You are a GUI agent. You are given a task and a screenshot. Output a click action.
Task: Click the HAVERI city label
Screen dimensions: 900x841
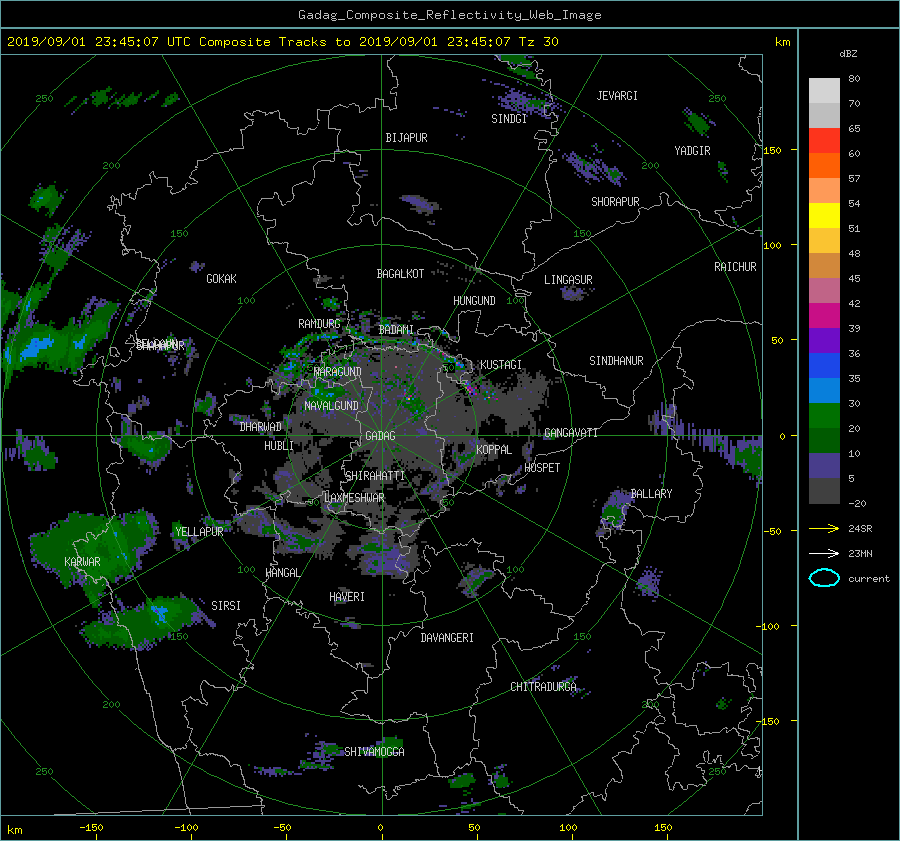[x=347, y=596]
